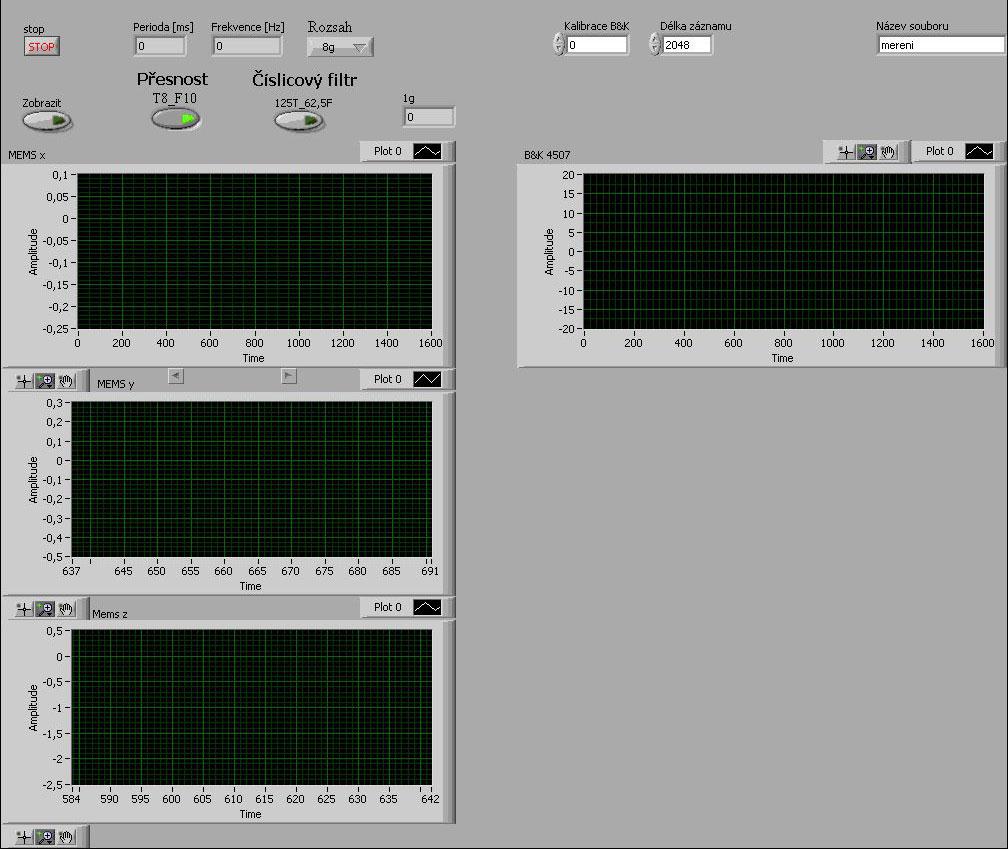Screen dimensions: 1008x849
Task: Click the Frekvence [Hz] field
Action: tap(247, 46)
